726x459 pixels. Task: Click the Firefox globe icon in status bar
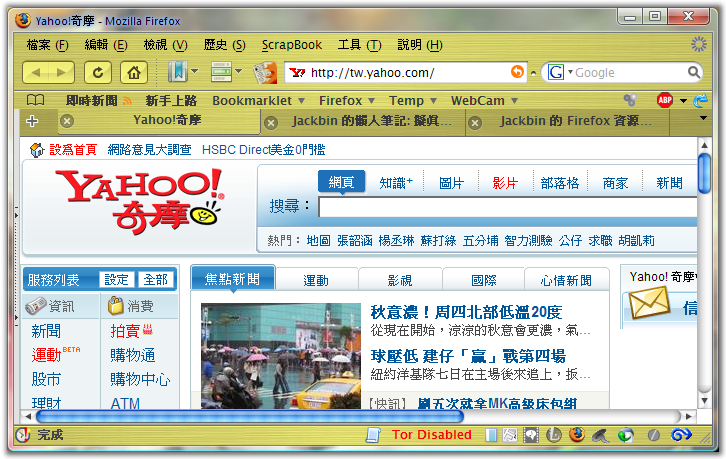pos(576,434)
